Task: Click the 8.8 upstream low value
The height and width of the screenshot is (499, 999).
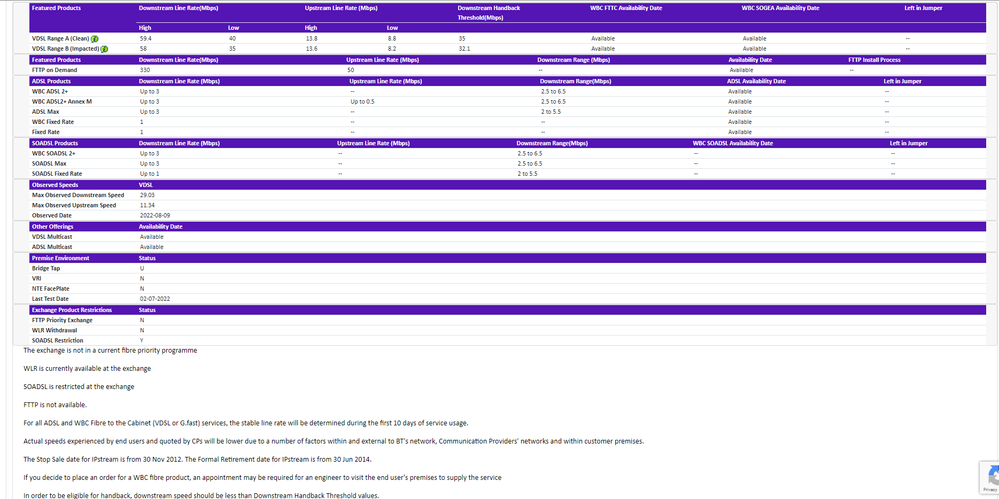Action: click(x=392, y=39)
